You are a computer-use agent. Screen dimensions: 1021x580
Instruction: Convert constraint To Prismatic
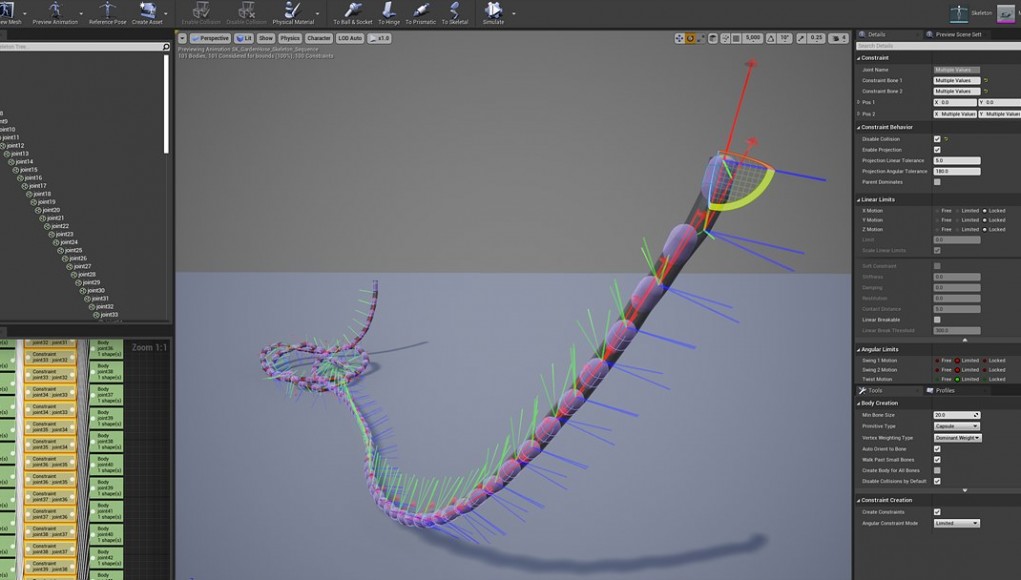click(421, 12)
